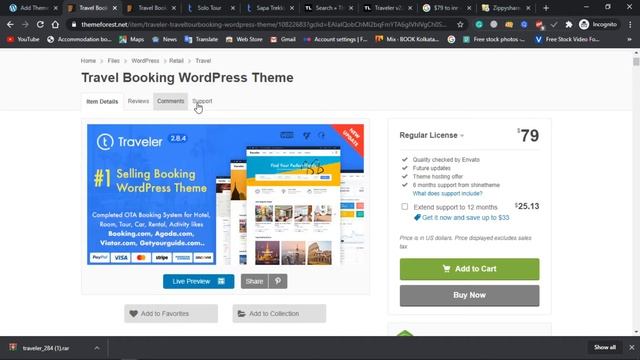
Task: Bookmark page with the star icon
Action: [x=460, y=24]
